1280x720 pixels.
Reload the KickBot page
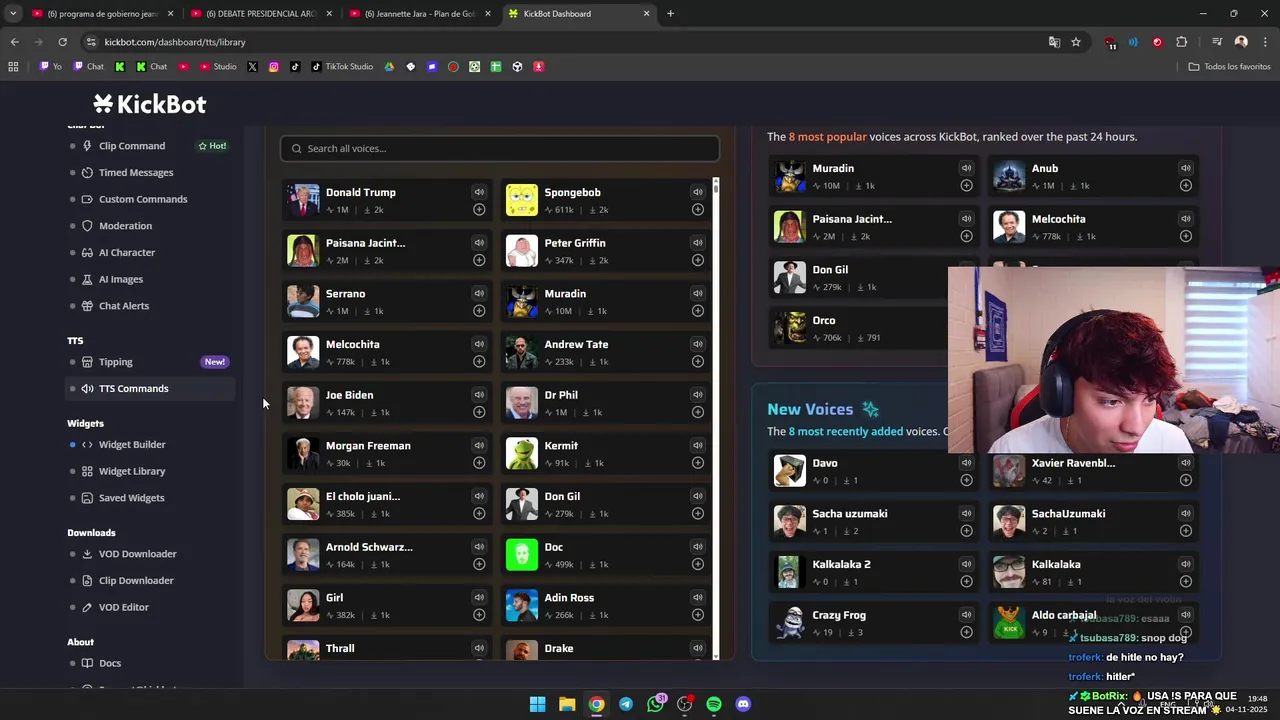click(x=62, y=42)
